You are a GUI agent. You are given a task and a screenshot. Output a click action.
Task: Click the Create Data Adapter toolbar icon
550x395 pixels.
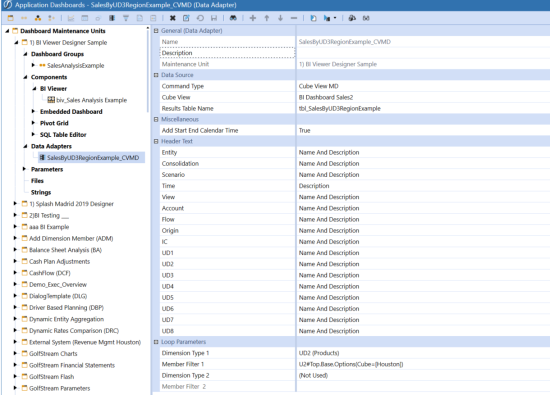[112, 18]
